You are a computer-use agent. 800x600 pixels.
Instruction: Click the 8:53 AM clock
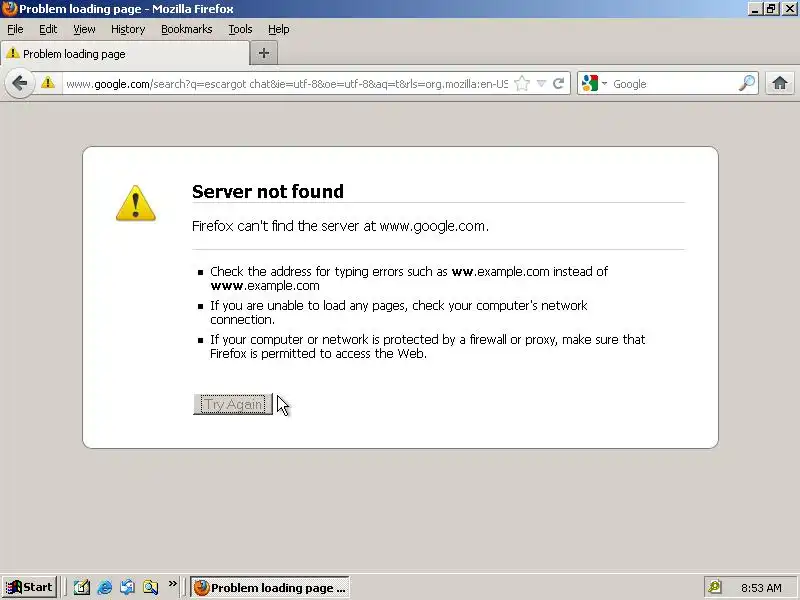[761, 588]
